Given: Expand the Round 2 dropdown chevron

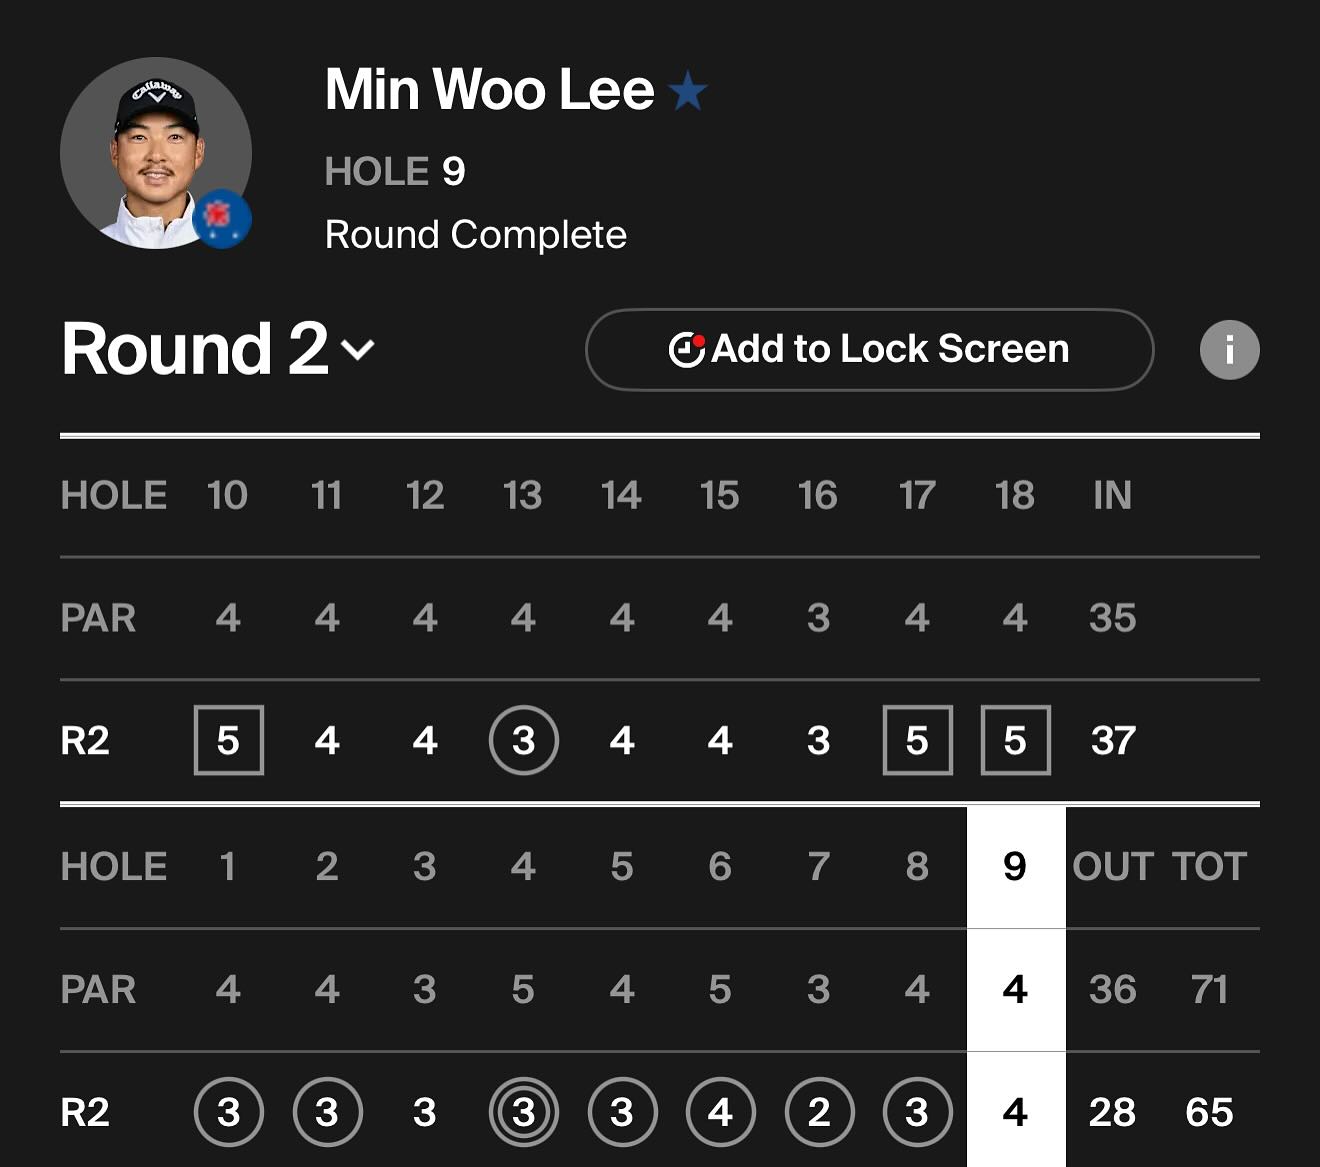Looking at the screenshot, I should tap(358, 350).
